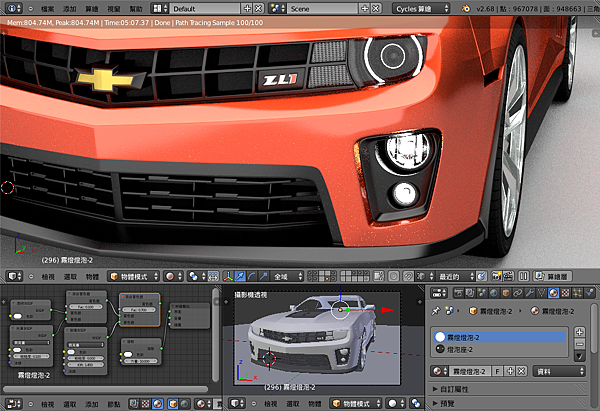
Task: Open the 檢視 menu in main 3D viewport header
Action: pos(48,276)
